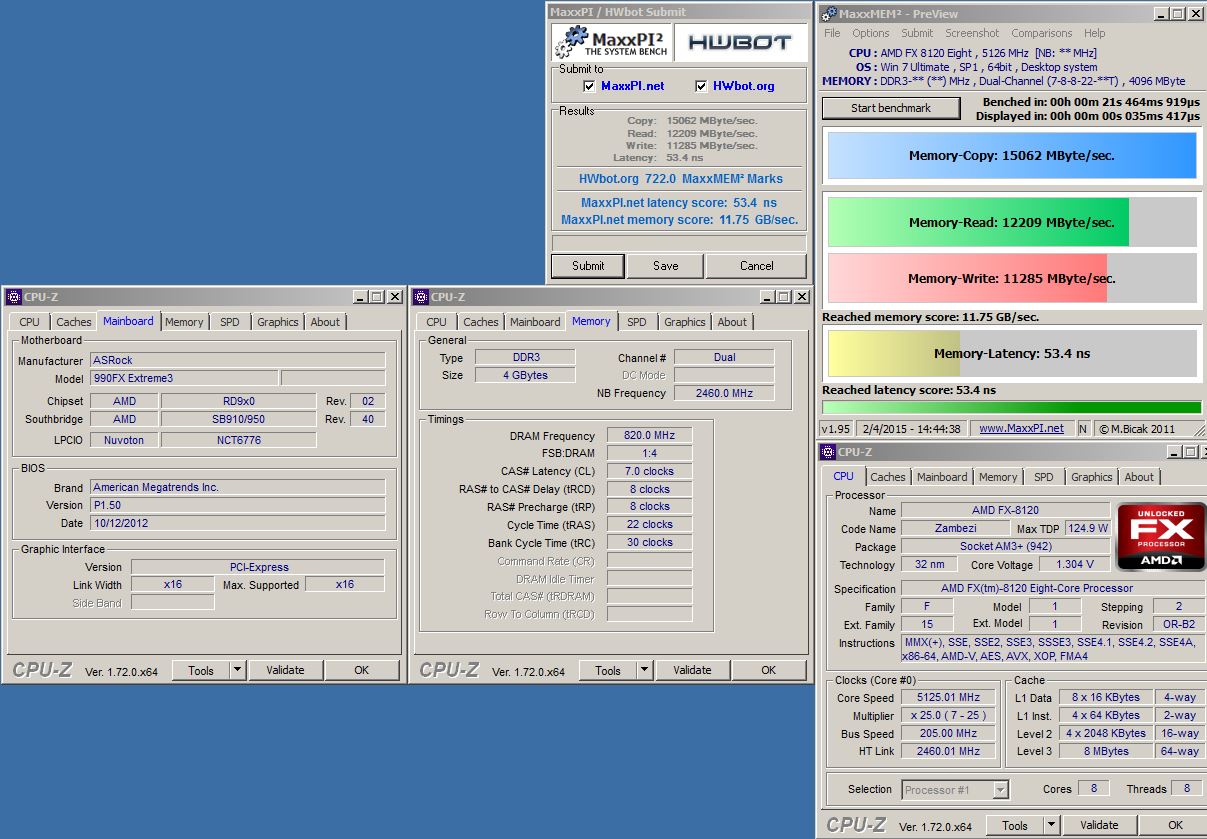Open the Options menu in MaxxMEM²

point(870,33)
